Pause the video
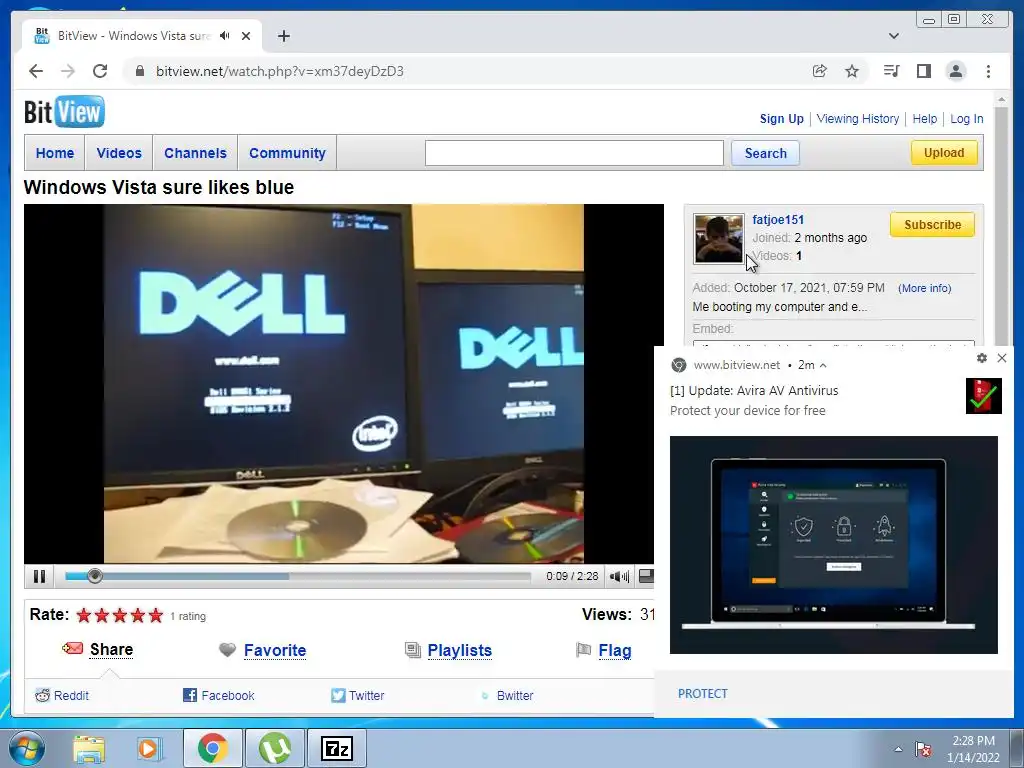Viewport: 1024px width, 768px height. [x=39, y=576]
